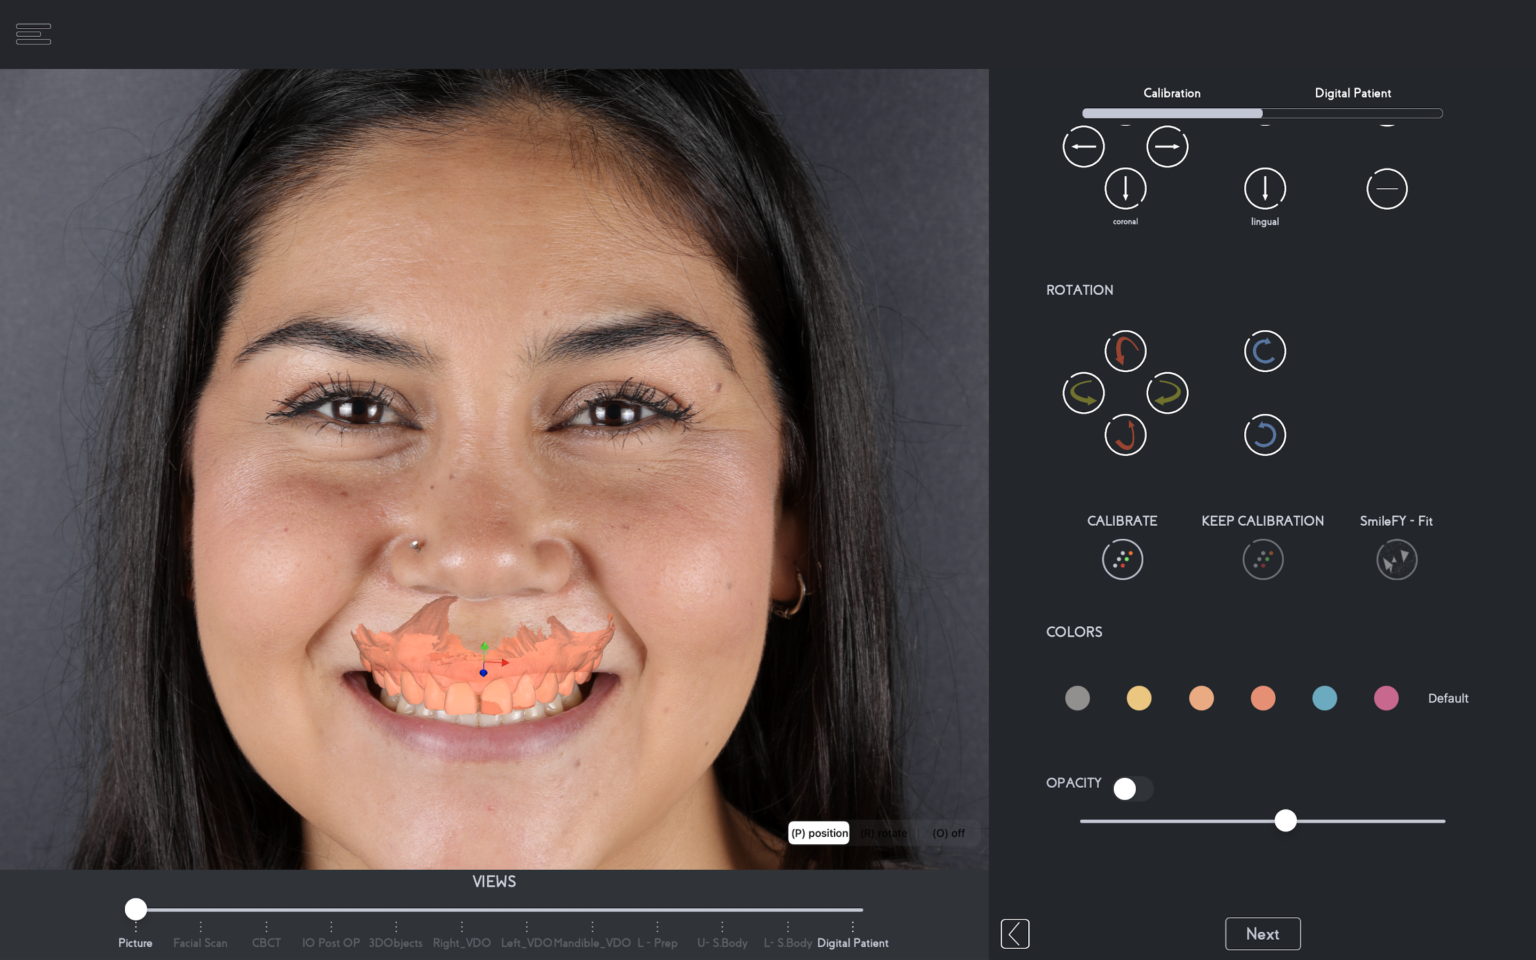Activate the SmileFY - Fit icon

tap(1396, 559)
